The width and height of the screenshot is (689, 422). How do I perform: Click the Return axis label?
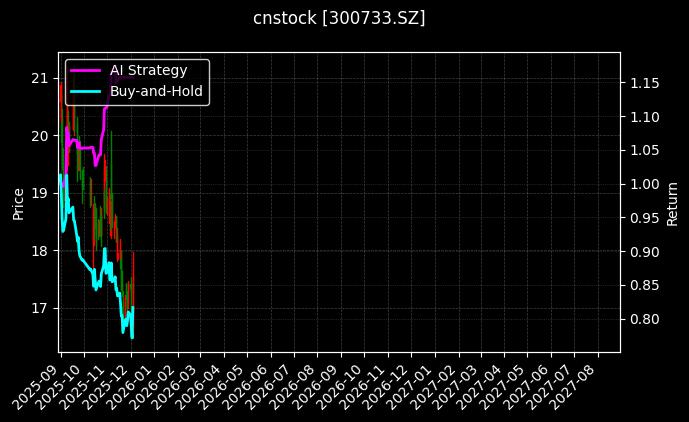(x=672, y=204)
